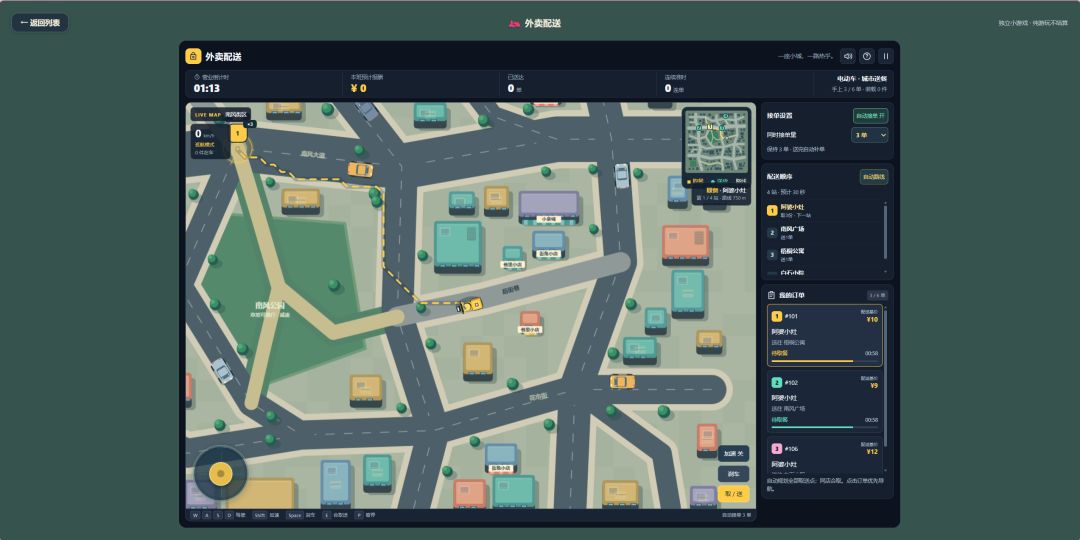Click the green number 2 badge on order #102

click(x=777, y=382)
